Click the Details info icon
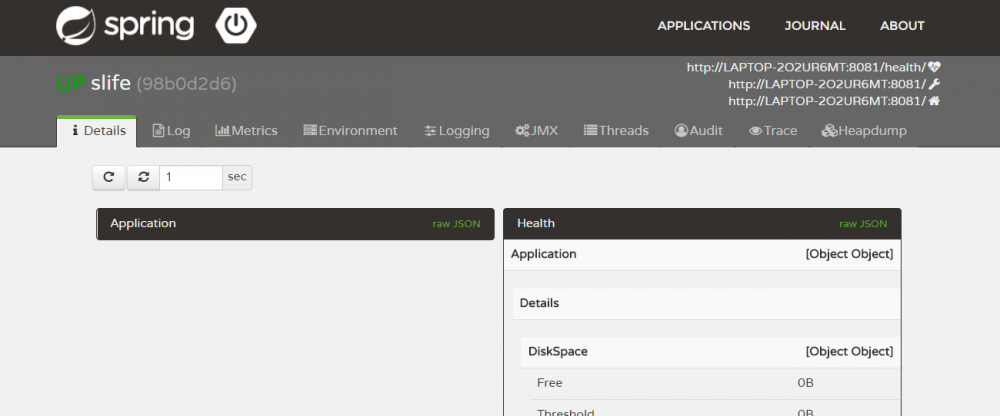This screenshot has height=416, width=1000. (x=75, y=131)
